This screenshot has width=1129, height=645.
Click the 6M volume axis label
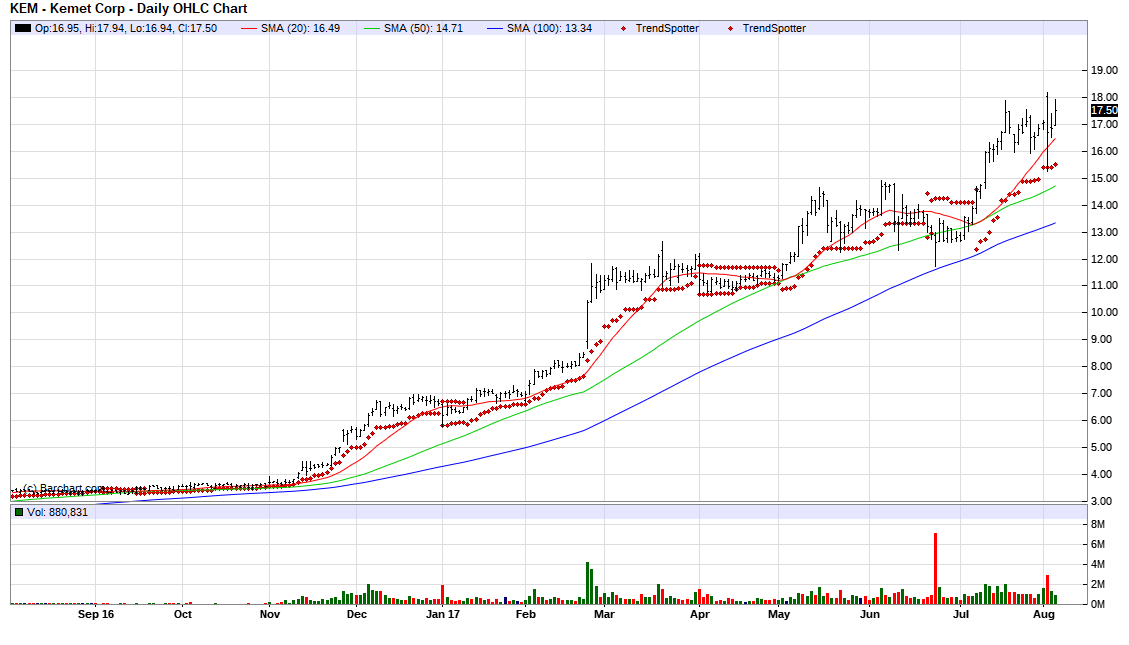tap(1097, 545)
